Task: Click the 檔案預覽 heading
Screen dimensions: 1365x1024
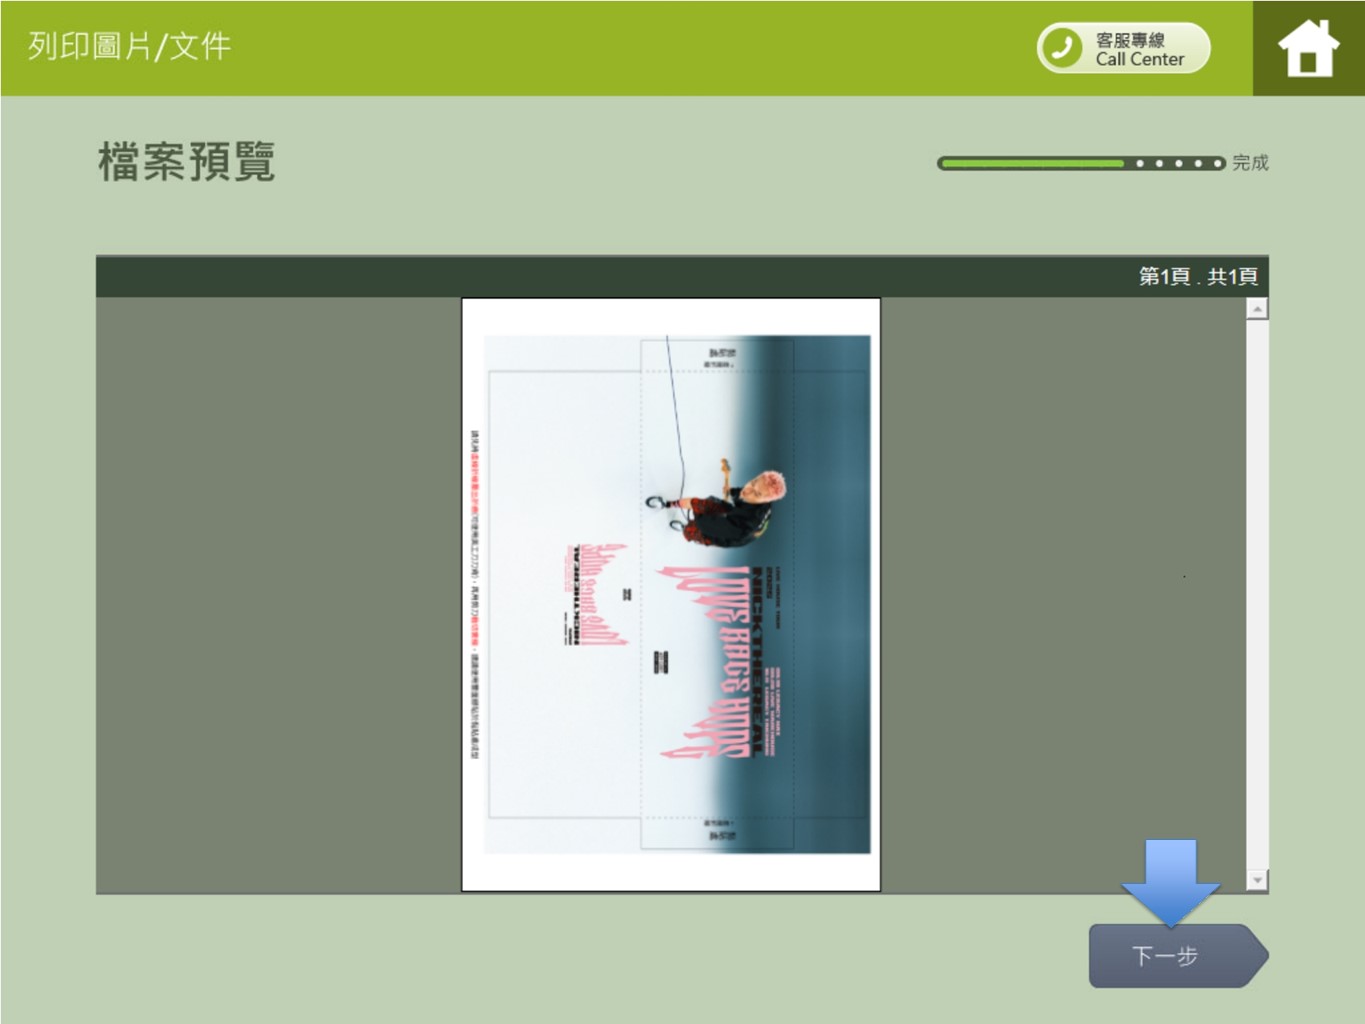Action: pyautogui.click(x=187, y=162)
